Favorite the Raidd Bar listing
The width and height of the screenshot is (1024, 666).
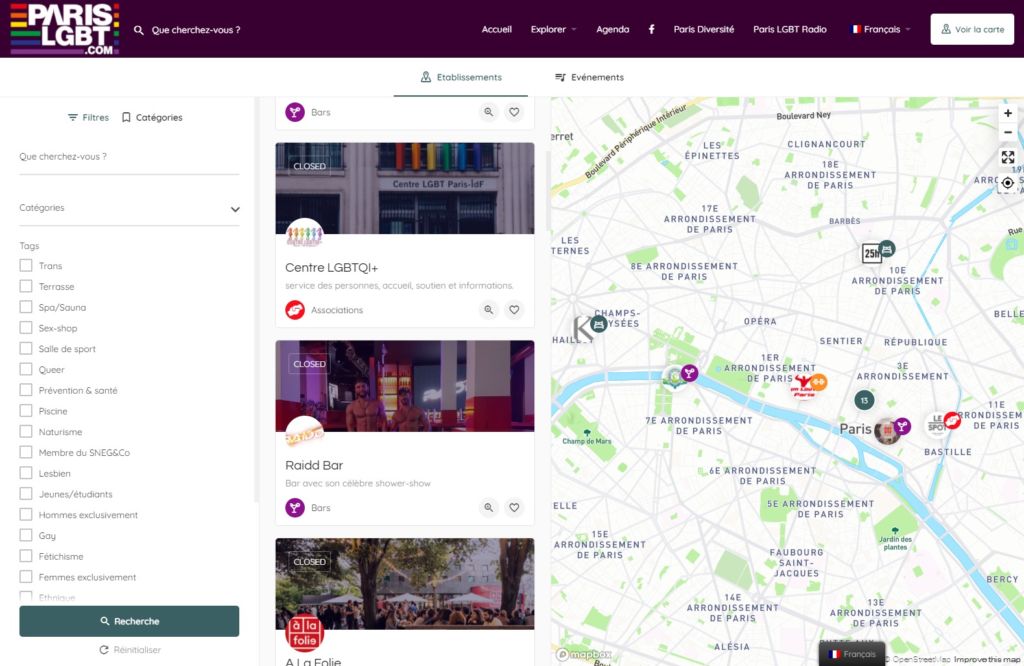[515, 507]
